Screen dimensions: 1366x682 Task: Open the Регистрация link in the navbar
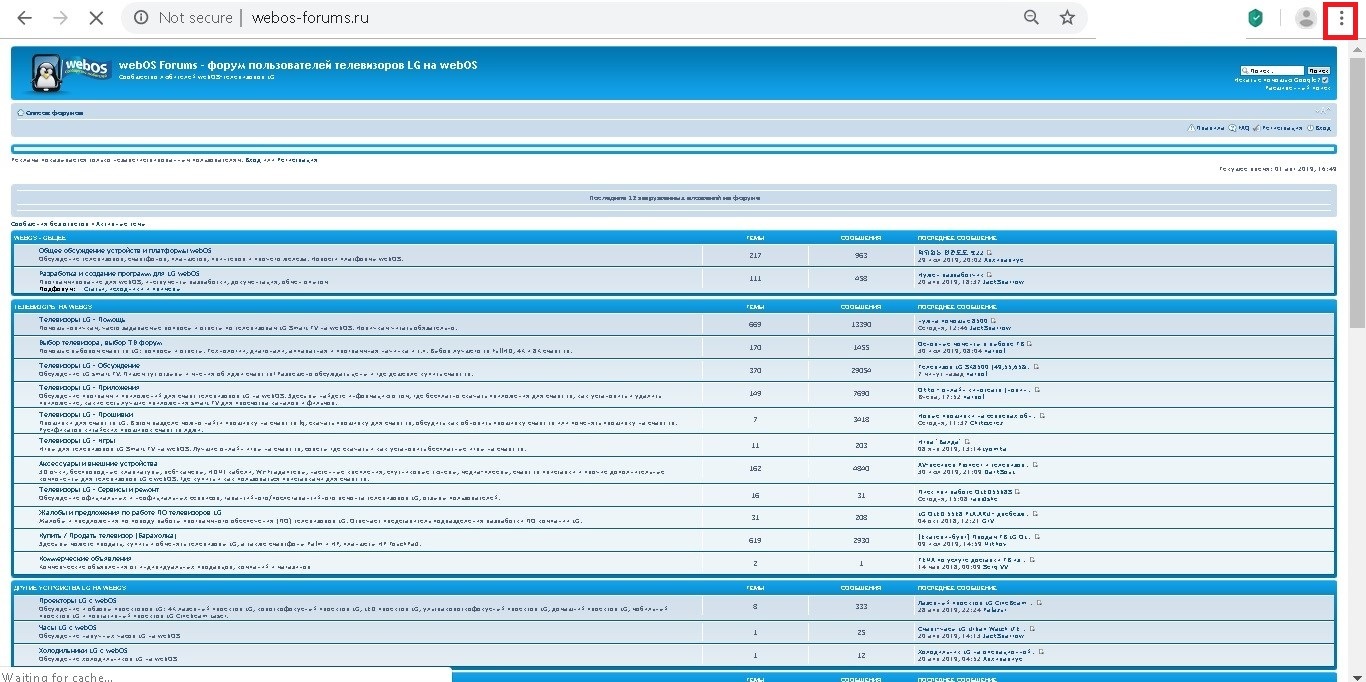click(1282, 128)
